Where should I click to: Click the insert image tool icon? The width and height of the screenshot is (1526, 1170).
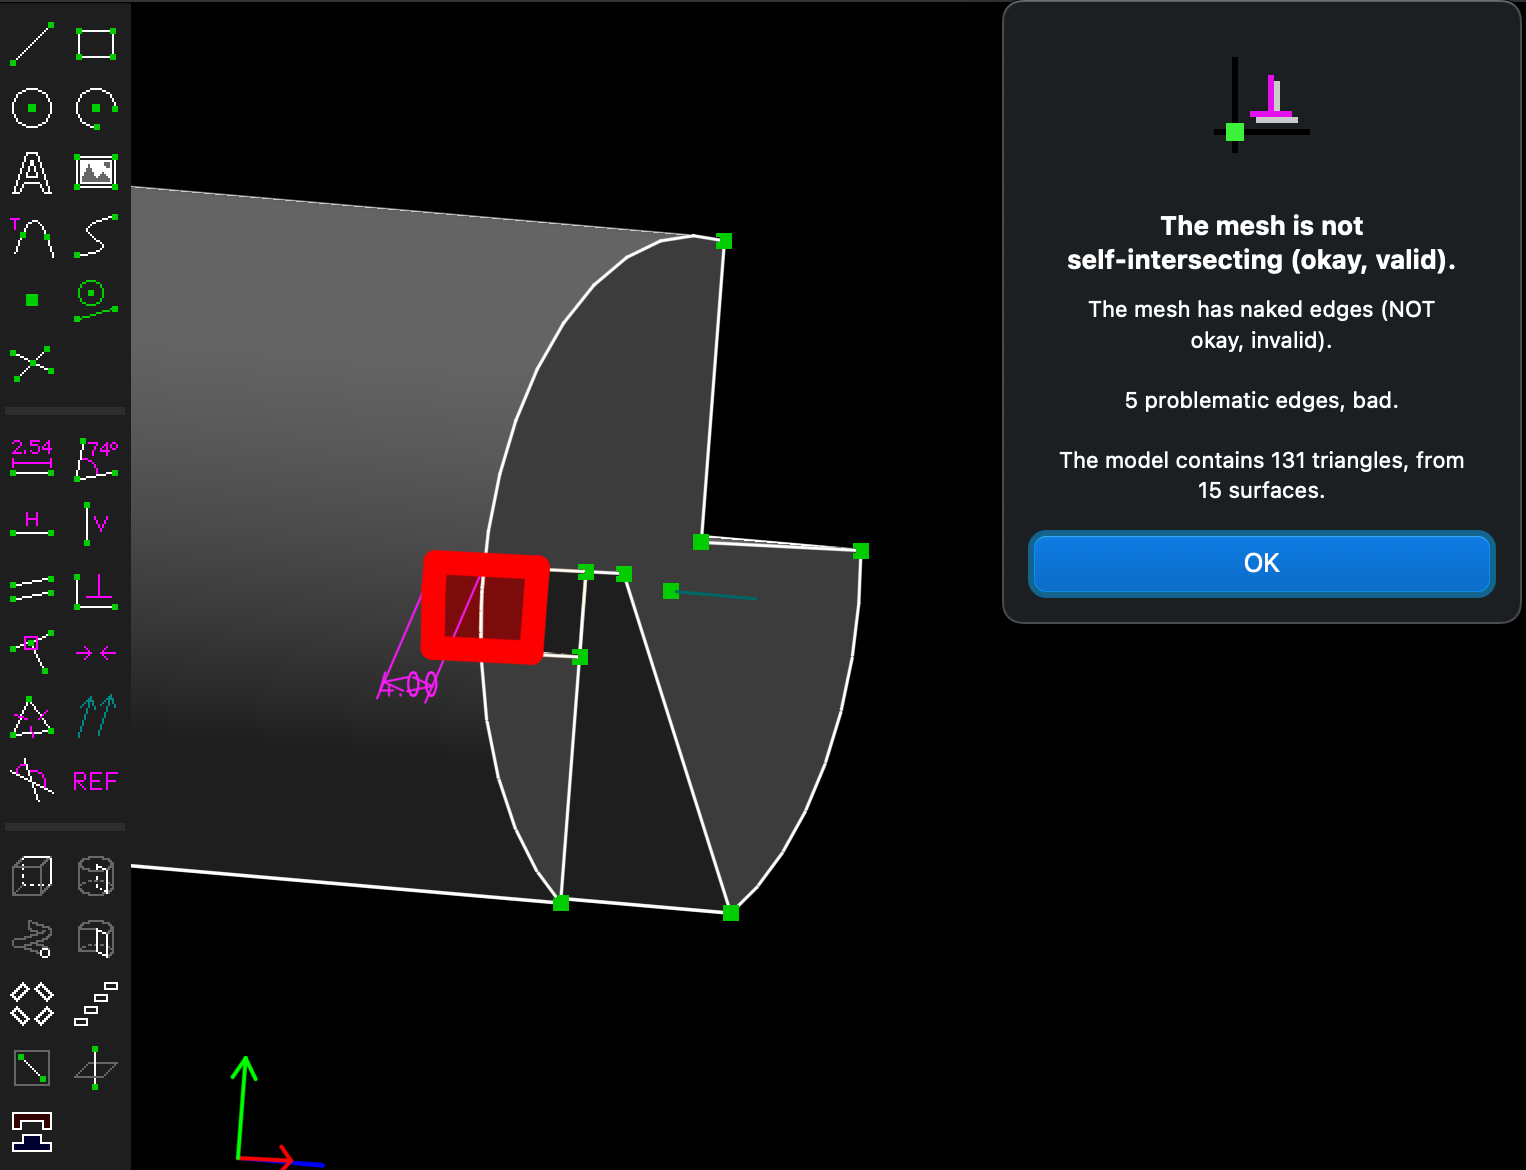96,173
